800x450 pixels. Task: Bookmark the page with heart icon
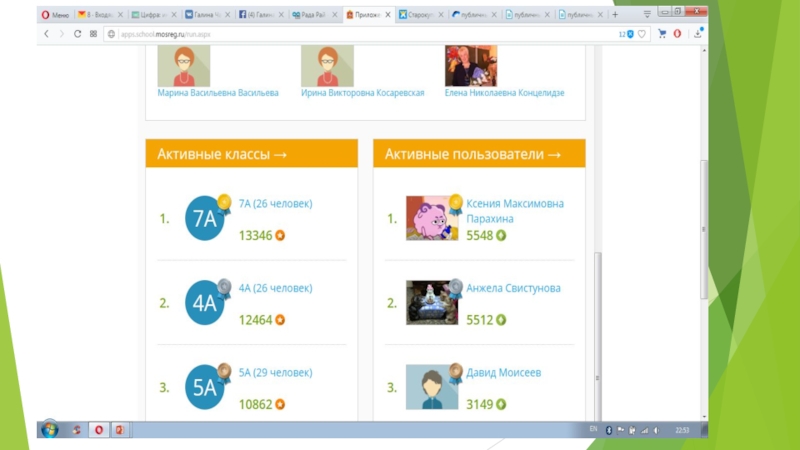tap(642, 34)
